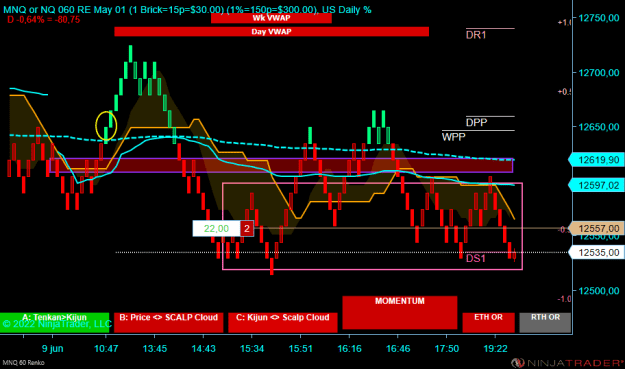This screenshot has height=369, width=625.
Task: Select the DR1 pivot level label
Action: click(x=476, y=35)
